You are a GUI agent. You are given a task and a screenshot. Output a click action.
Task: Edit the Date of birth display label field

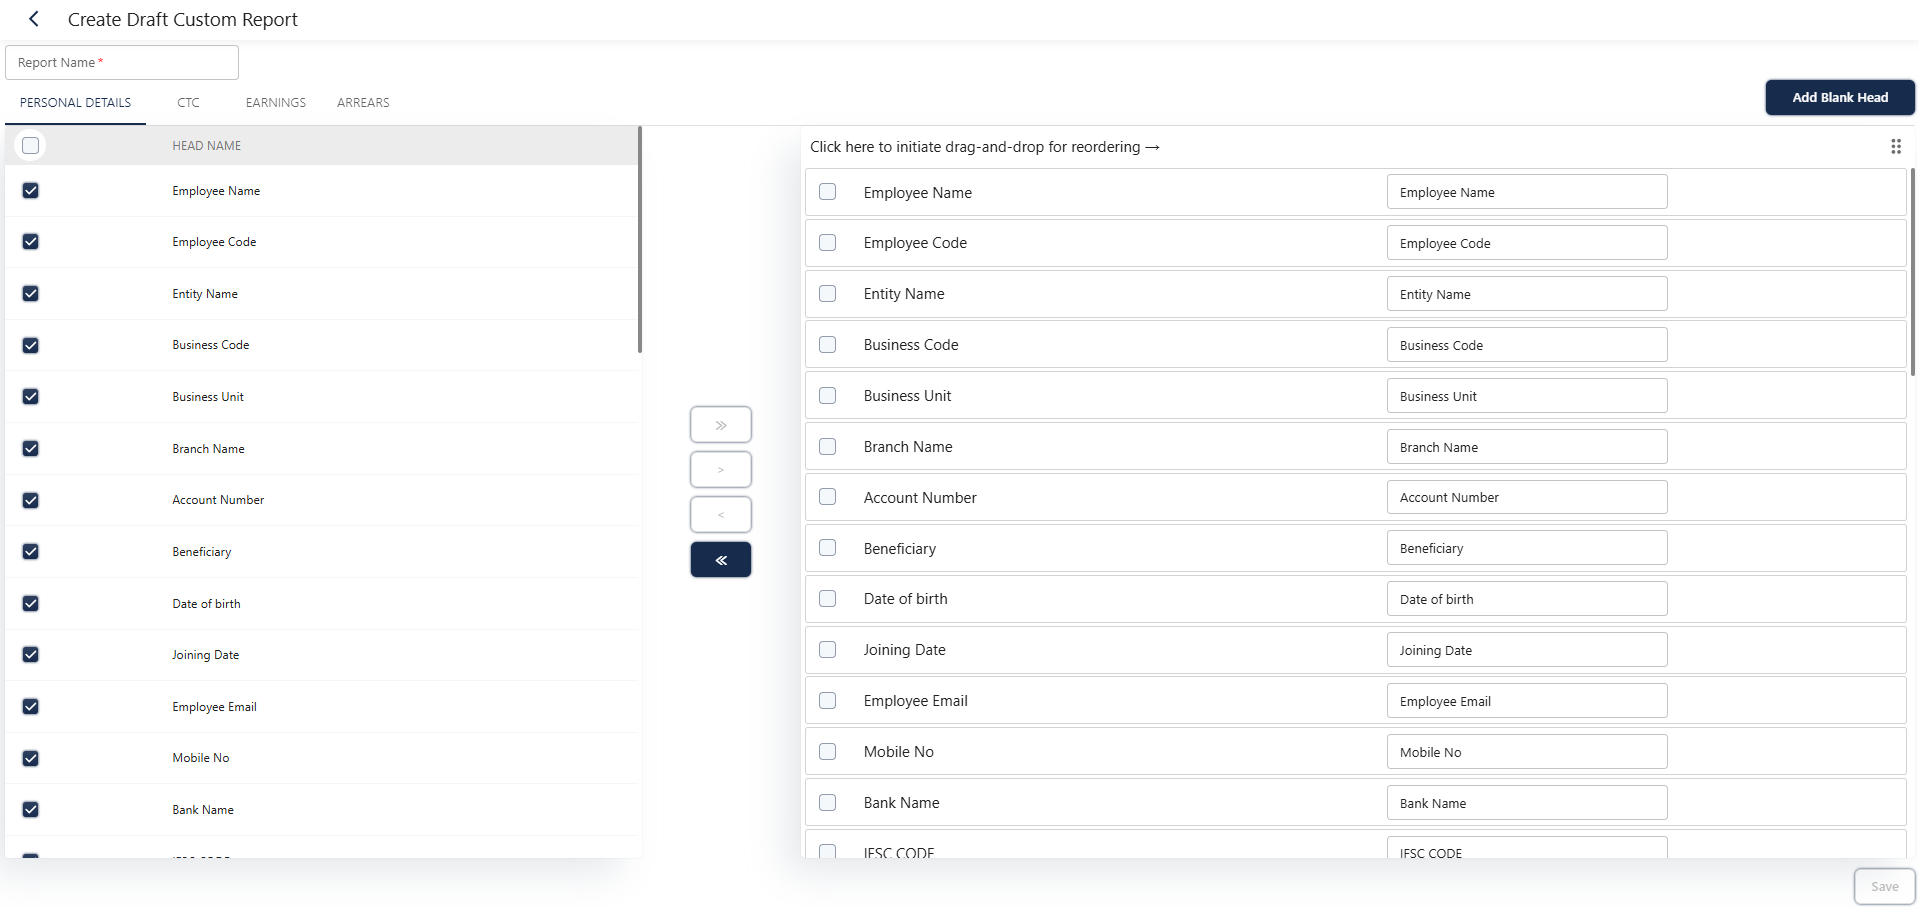(x=1527, y=599)
